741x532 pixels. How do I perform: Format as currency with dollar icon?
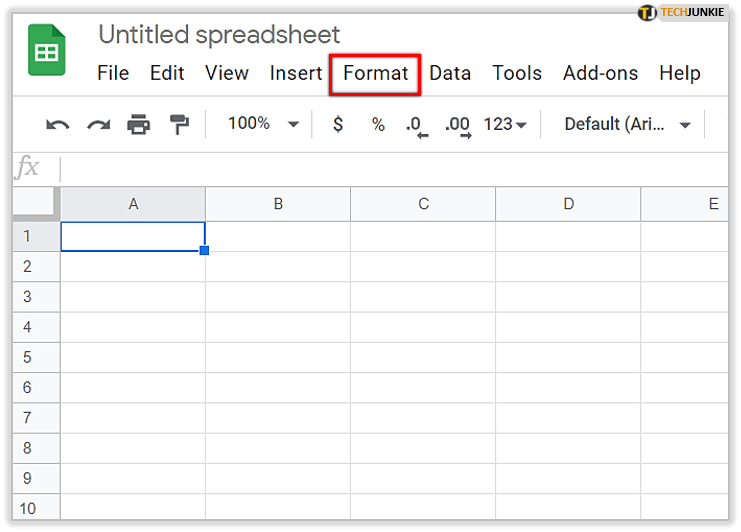pos(338,124)
